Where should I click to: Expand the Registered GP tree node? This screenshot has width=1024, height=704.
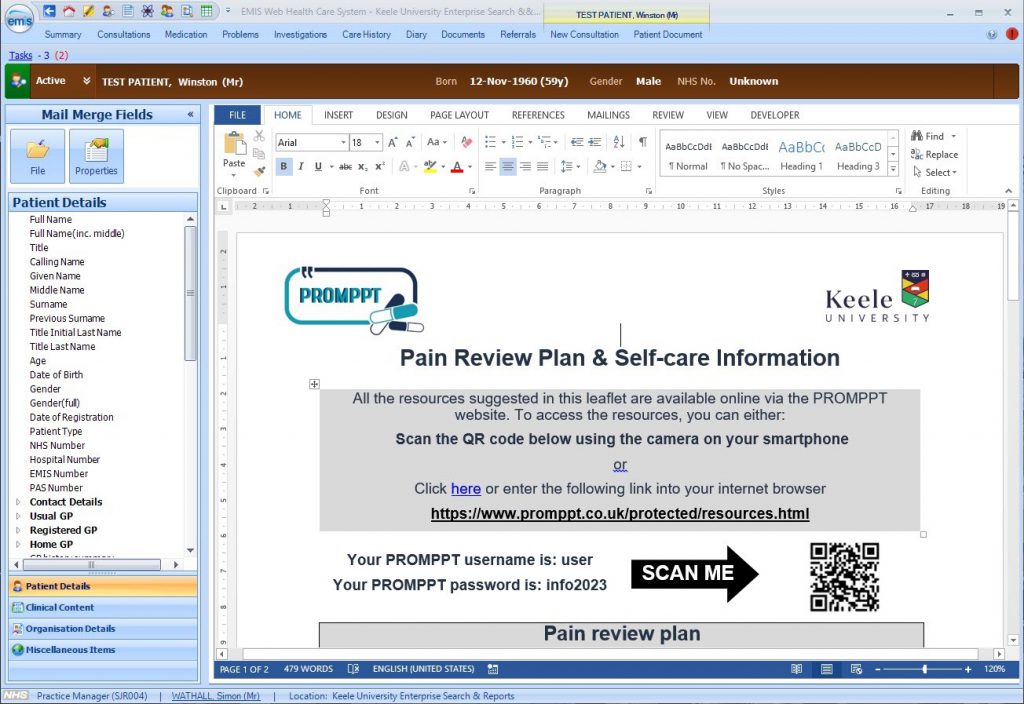click(18, 530)
